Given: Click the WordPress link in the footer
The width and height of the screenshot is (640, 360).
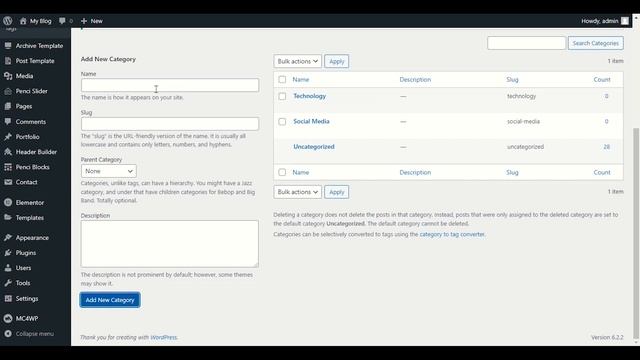Looking at the screenshot, I should pyautogui.click(x=164, y=337).
